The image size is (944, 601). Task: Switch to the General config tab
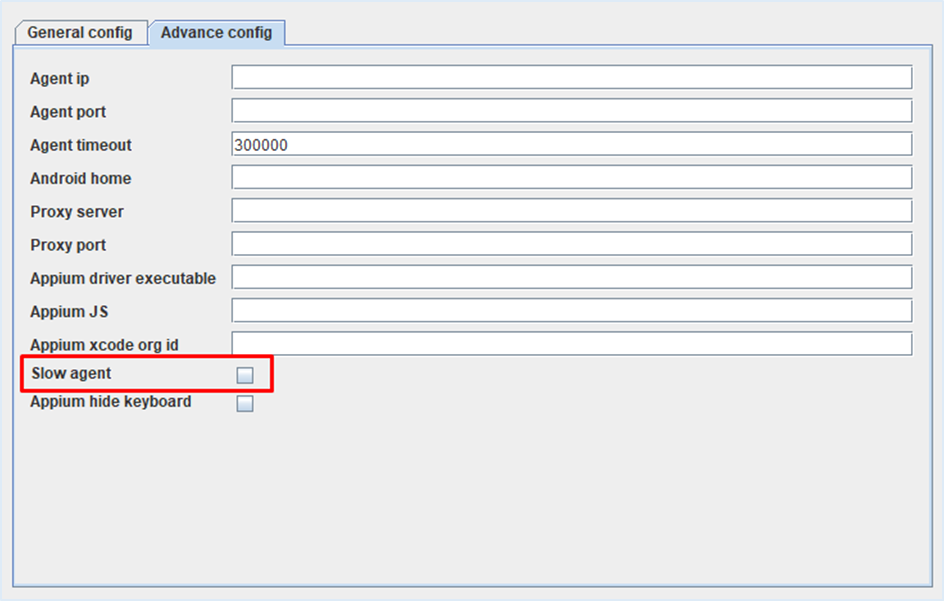click(80, 33)
